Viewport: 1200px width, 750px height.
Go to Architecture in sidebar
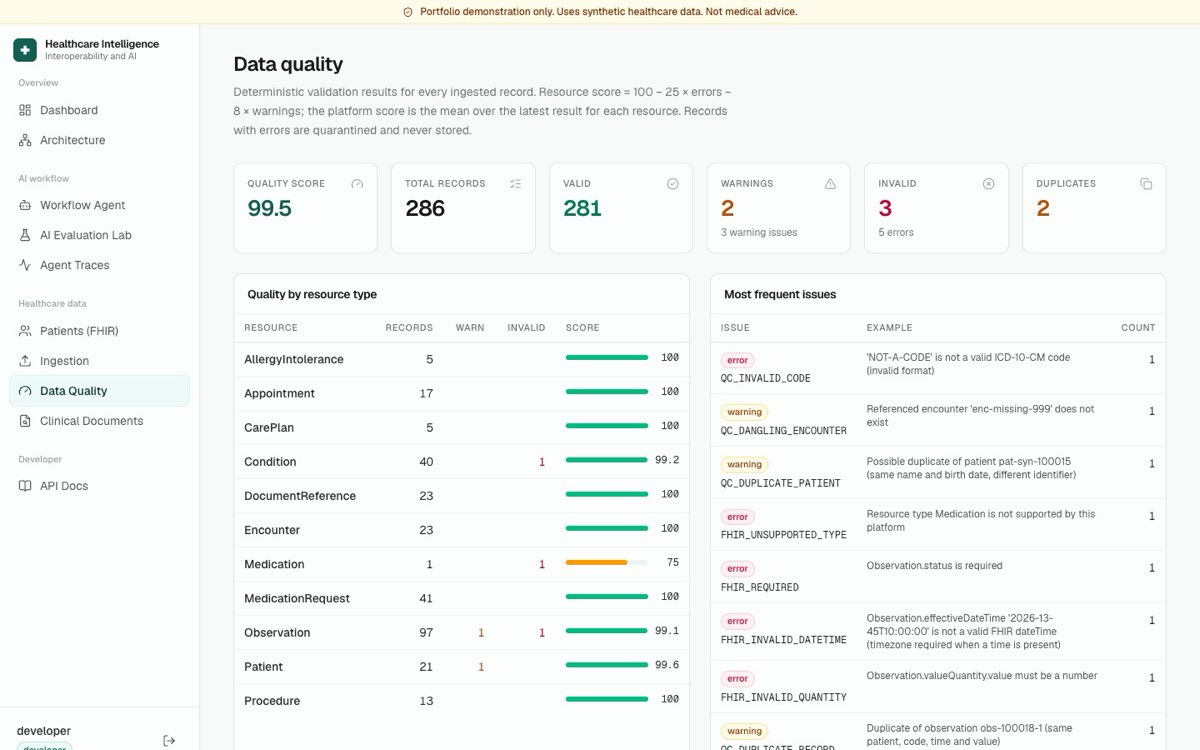(x=100, y=140)
